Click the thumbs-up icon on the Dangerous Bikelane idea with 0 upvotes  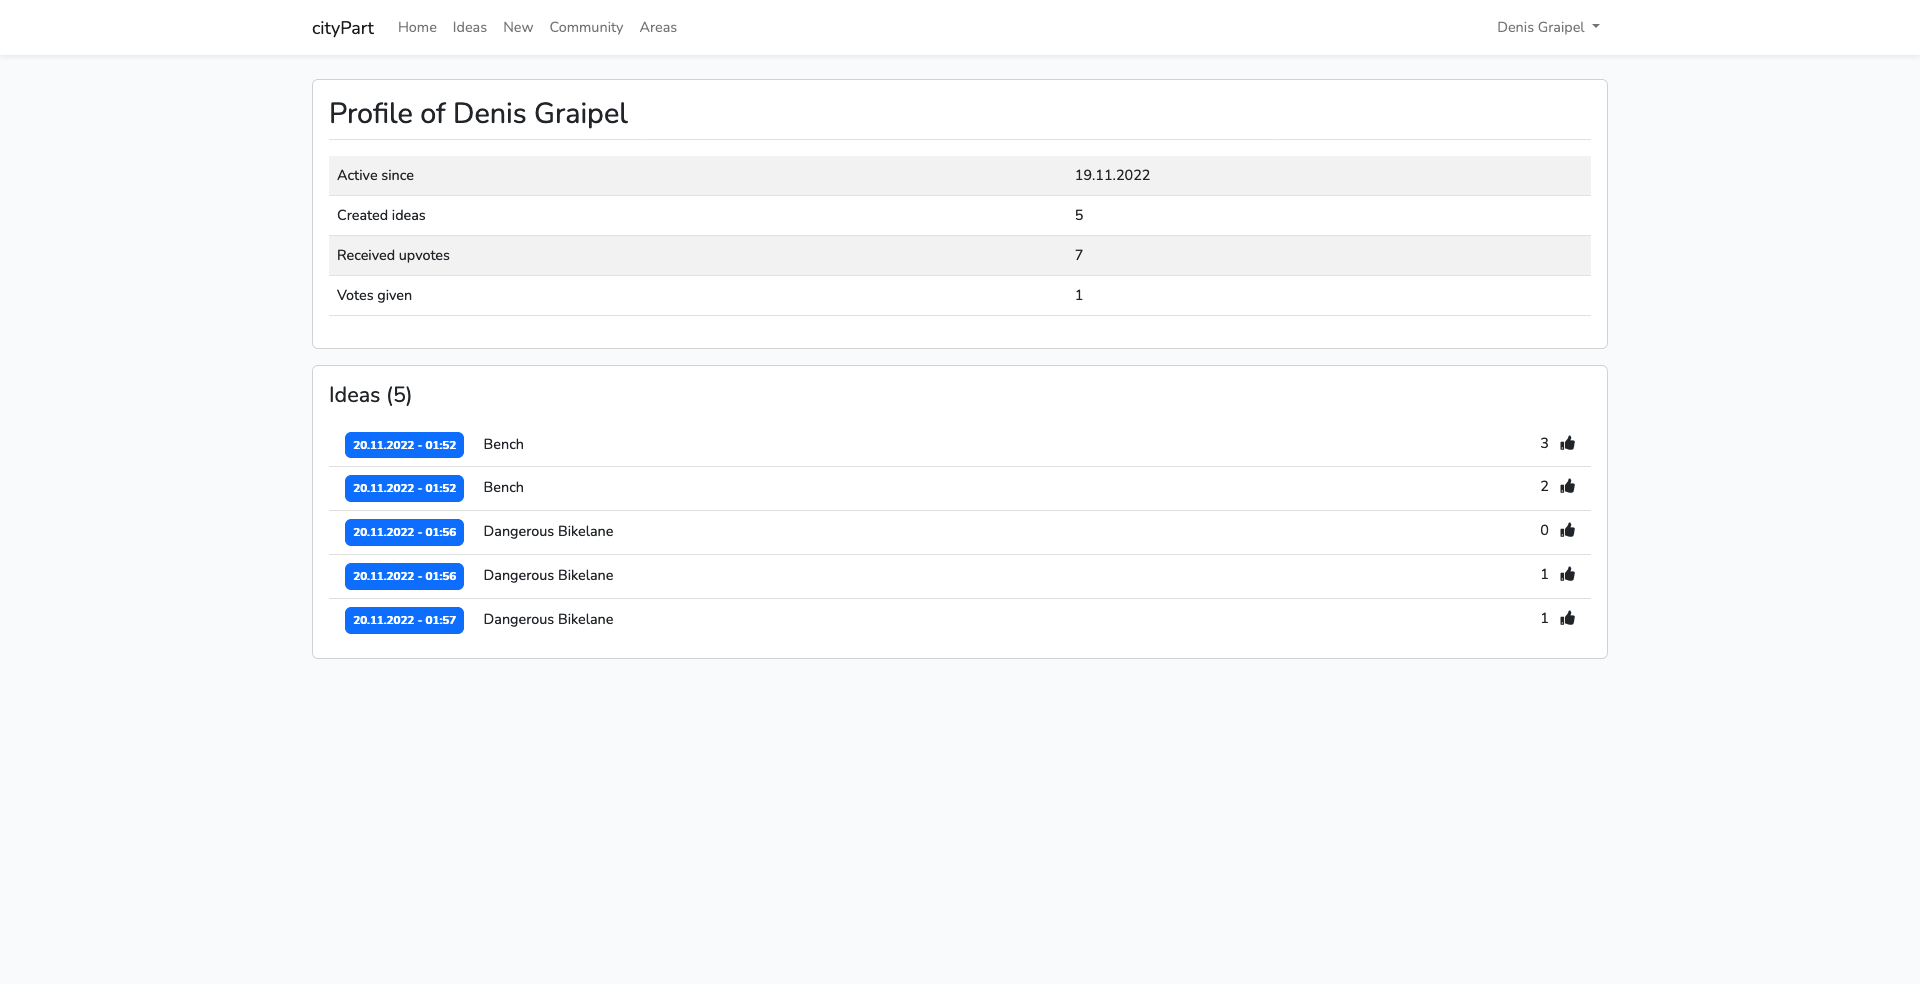pyautogui.click(x=1567, y=530)
